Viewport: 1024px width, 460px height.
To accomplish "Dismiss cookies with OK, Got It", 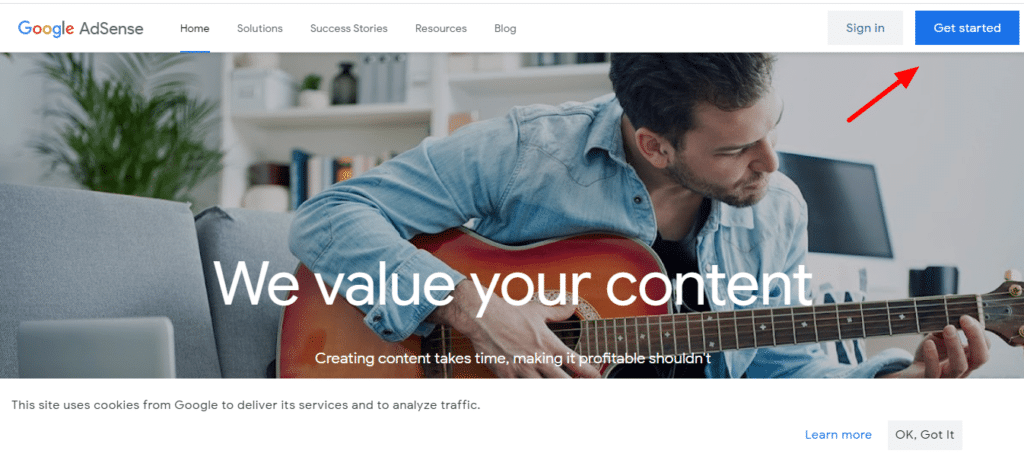I will click(925, 435).
